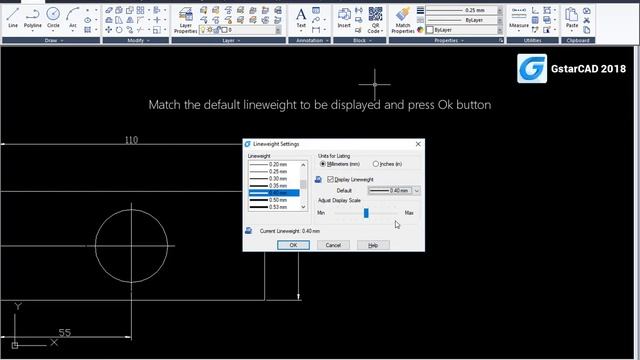Viewport: 640px width, 360px height.
Task: Click the Ellipse tool in Draw panel
Action: tap(88, 20)
